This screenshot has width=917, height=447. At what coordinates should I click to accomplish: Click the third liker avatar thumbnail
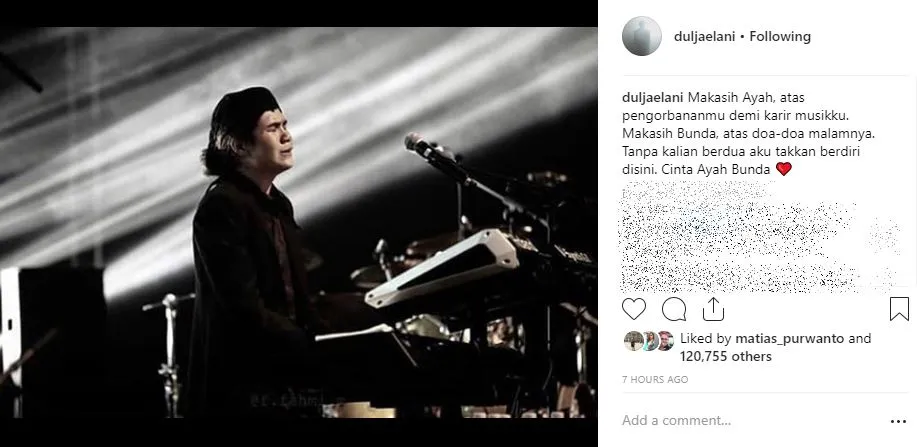pos(666,341)
